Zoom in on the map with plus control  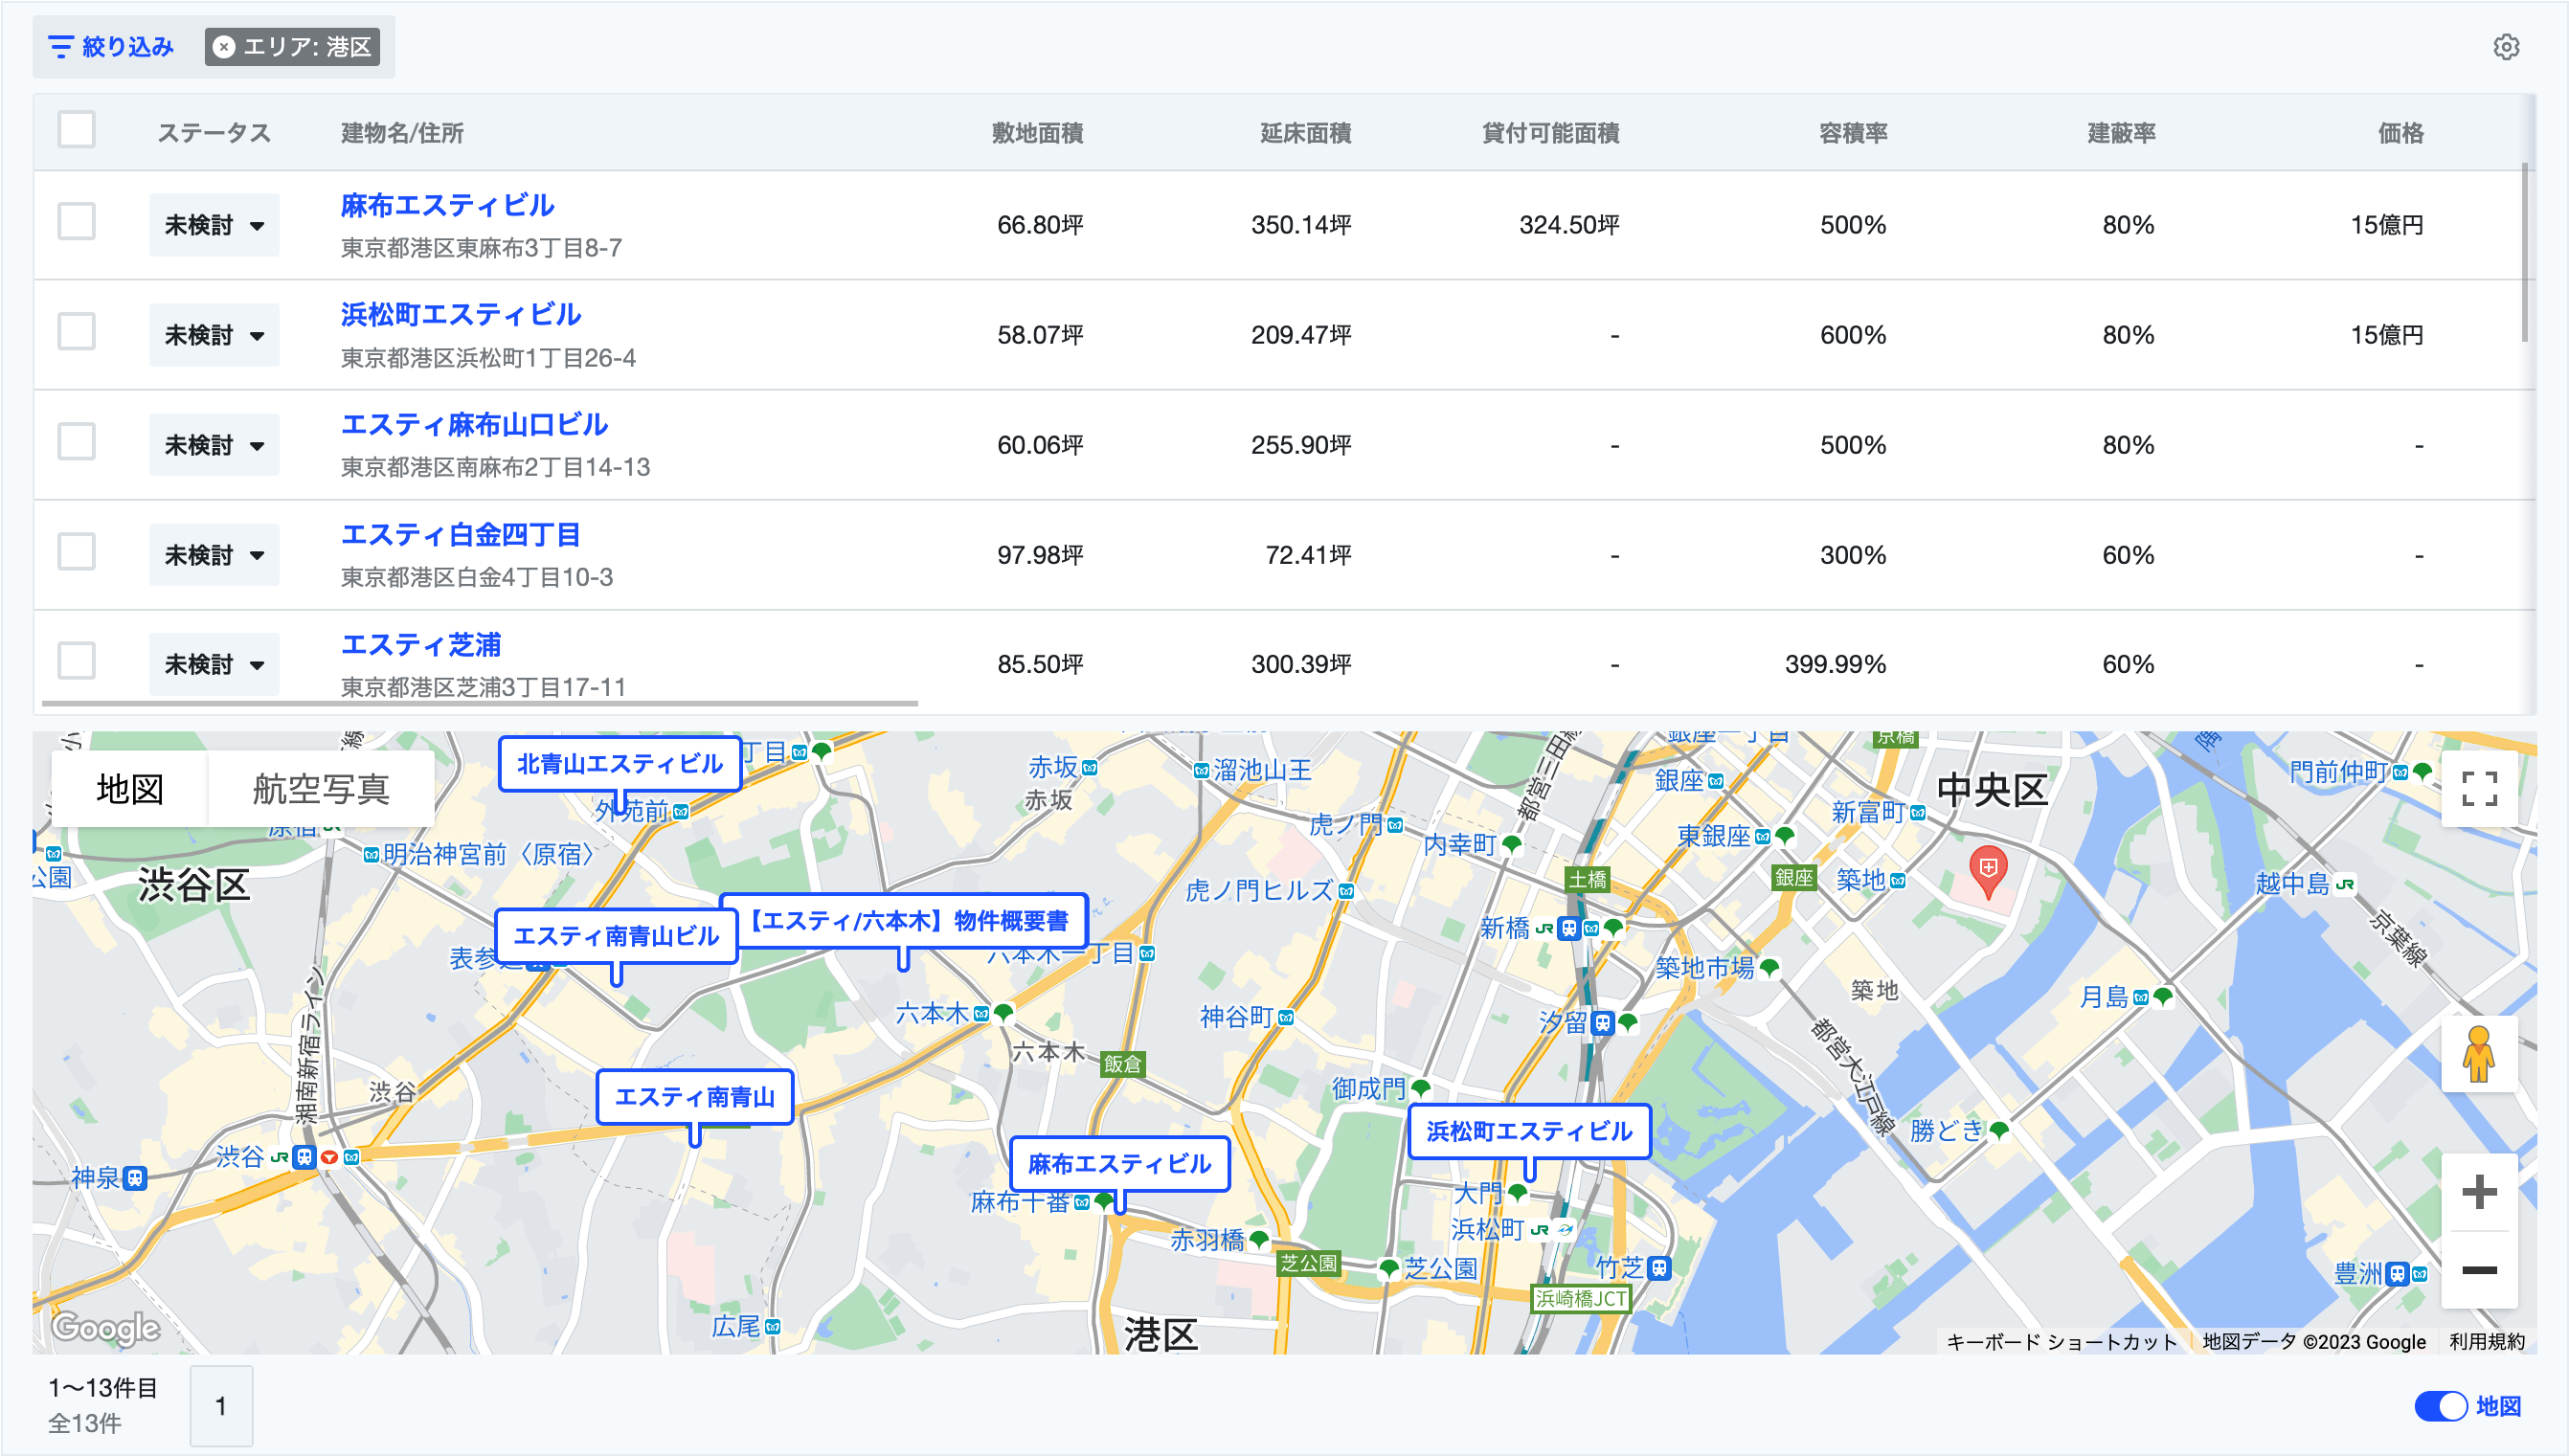[x=2478, y=1193]
